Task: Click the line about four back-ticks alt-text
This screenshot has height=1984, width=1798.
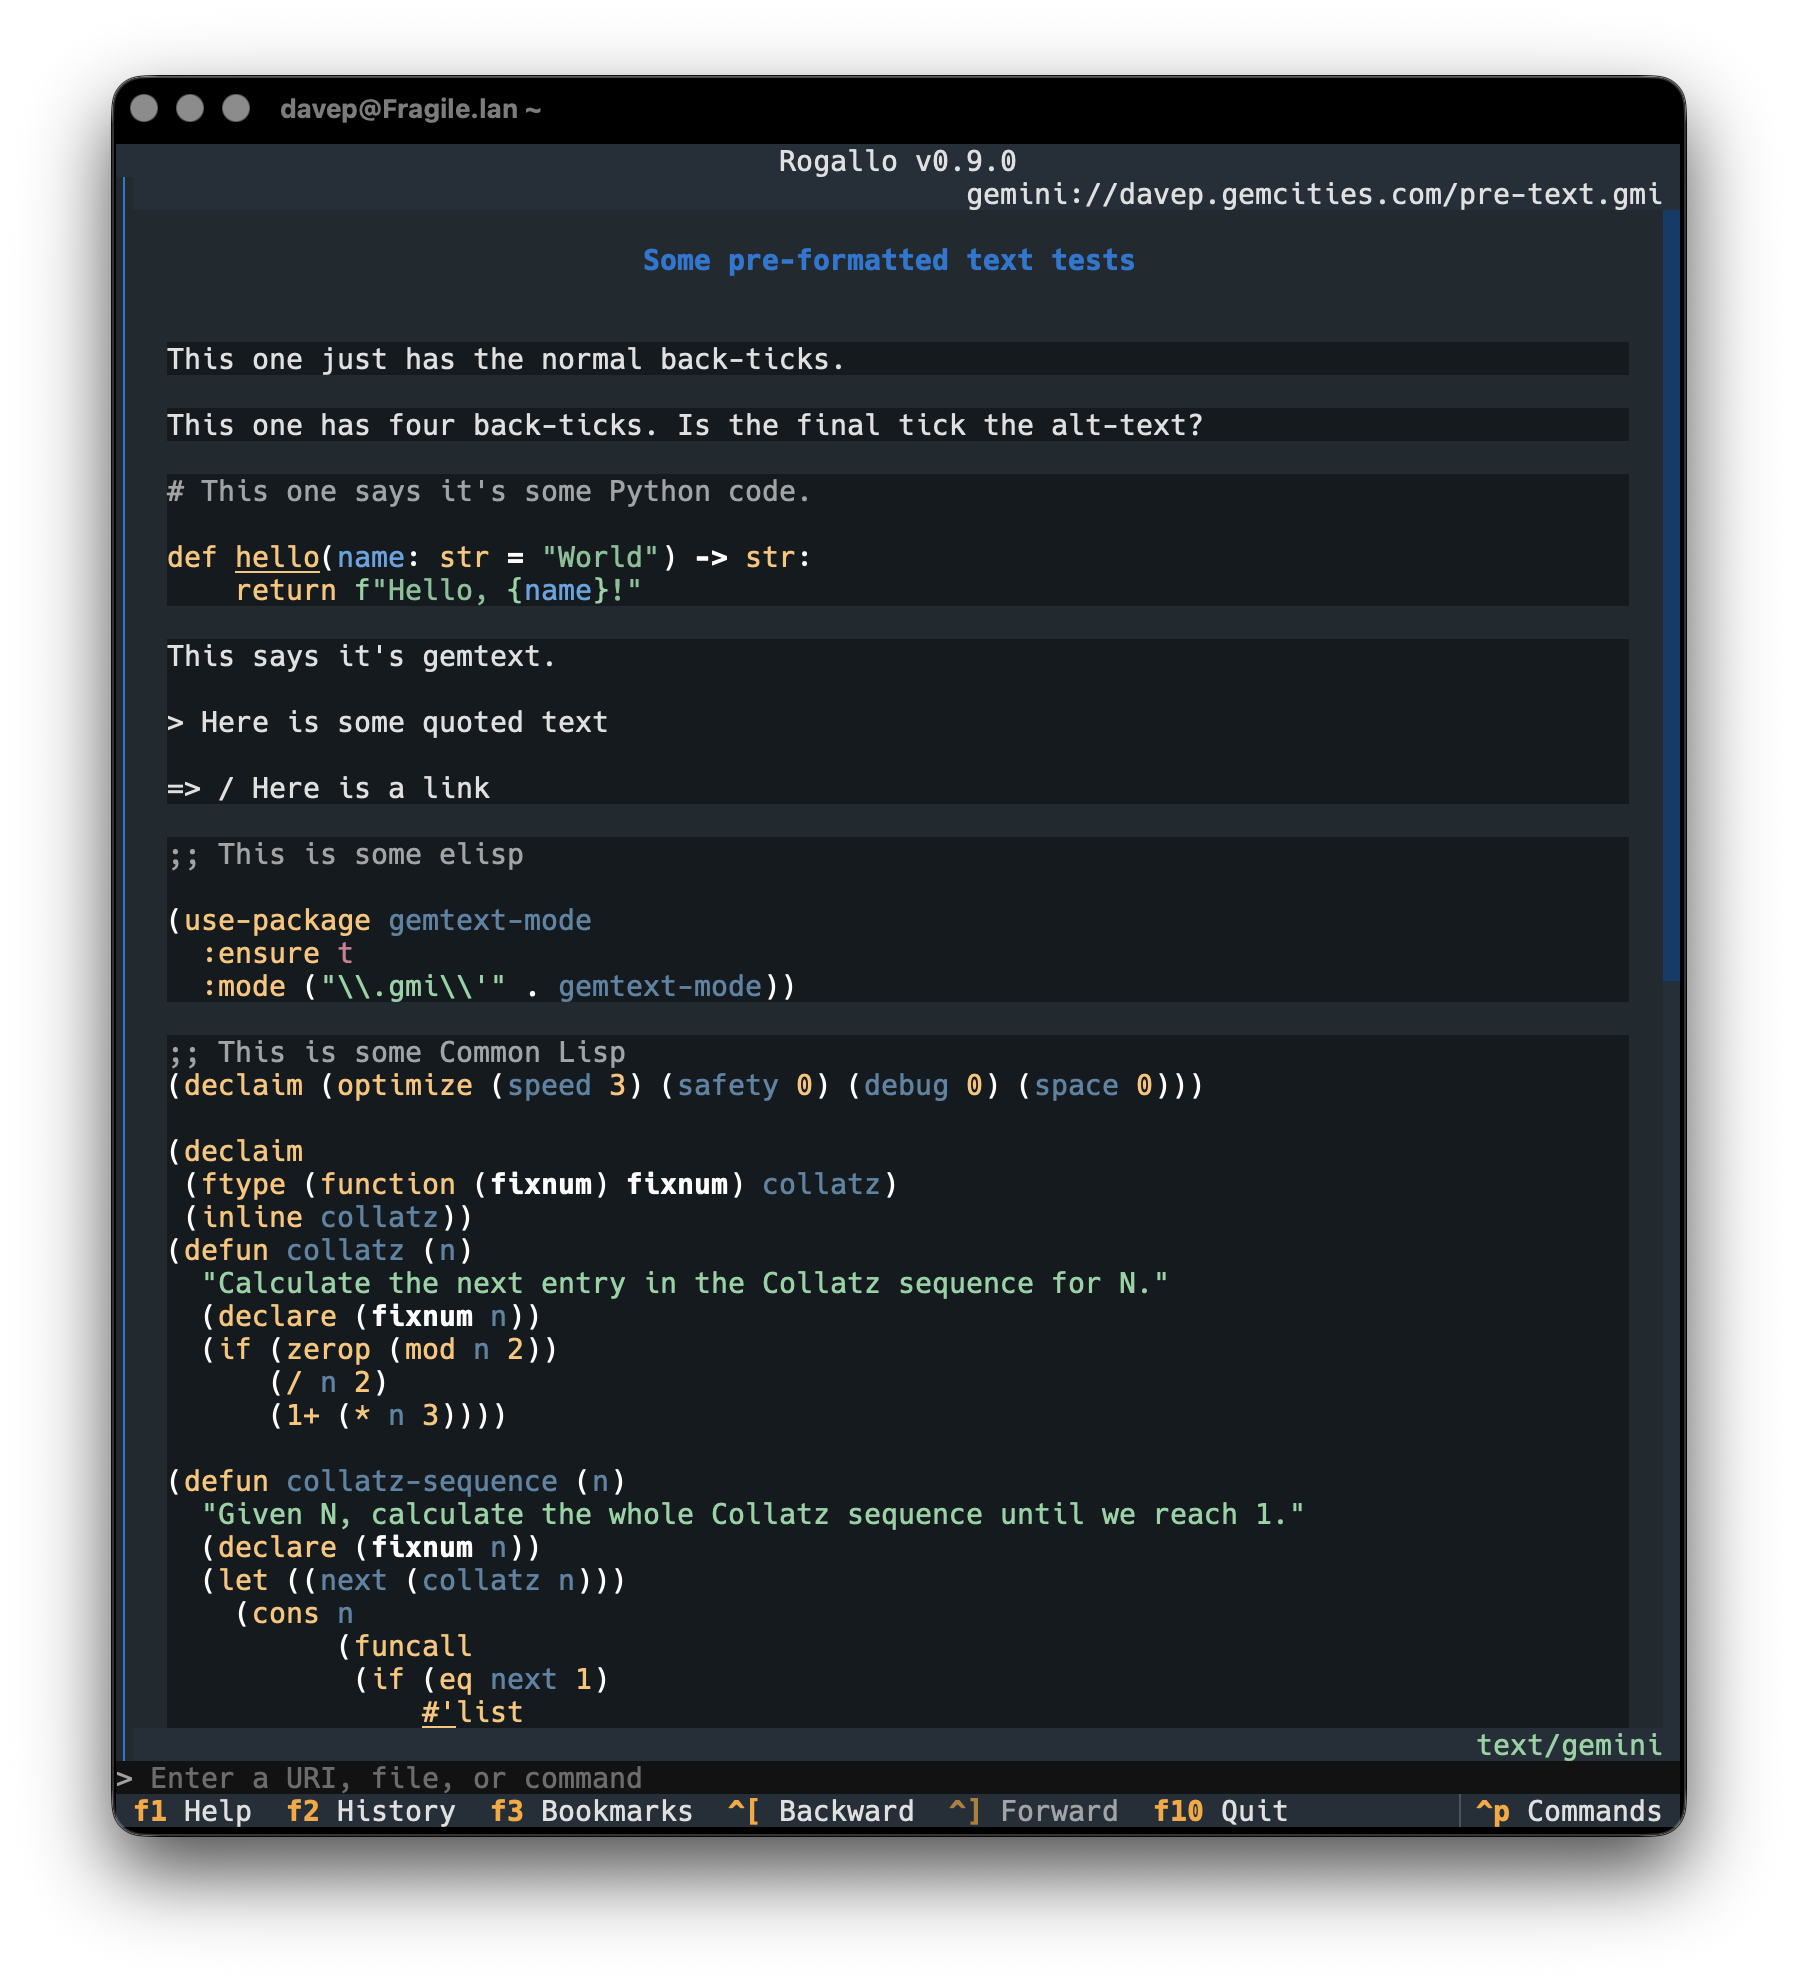Action: pyautogui.click(x=685, y=425)
